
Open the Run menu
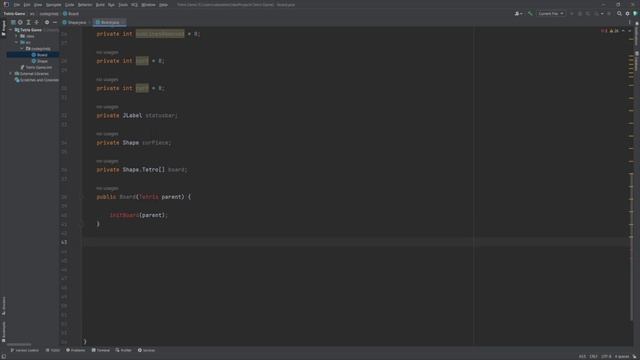tap(111, 5)
